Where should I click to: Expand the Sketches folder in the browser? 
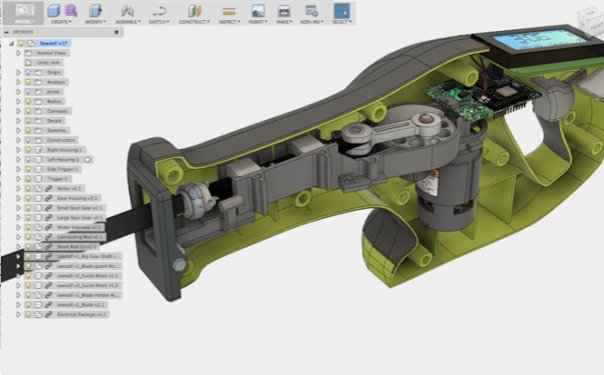click(x=18, y=131)
